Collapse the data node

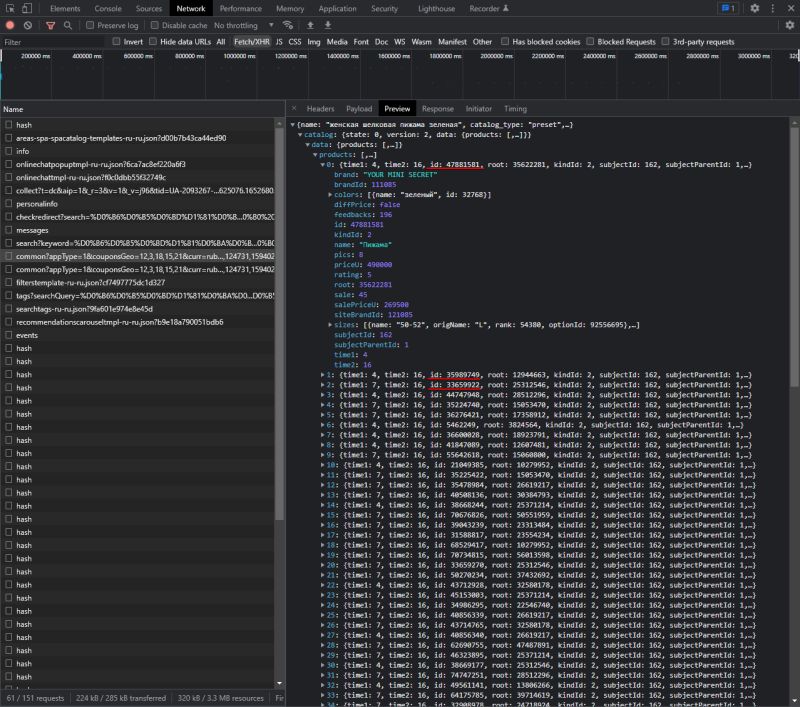(308, 145)
